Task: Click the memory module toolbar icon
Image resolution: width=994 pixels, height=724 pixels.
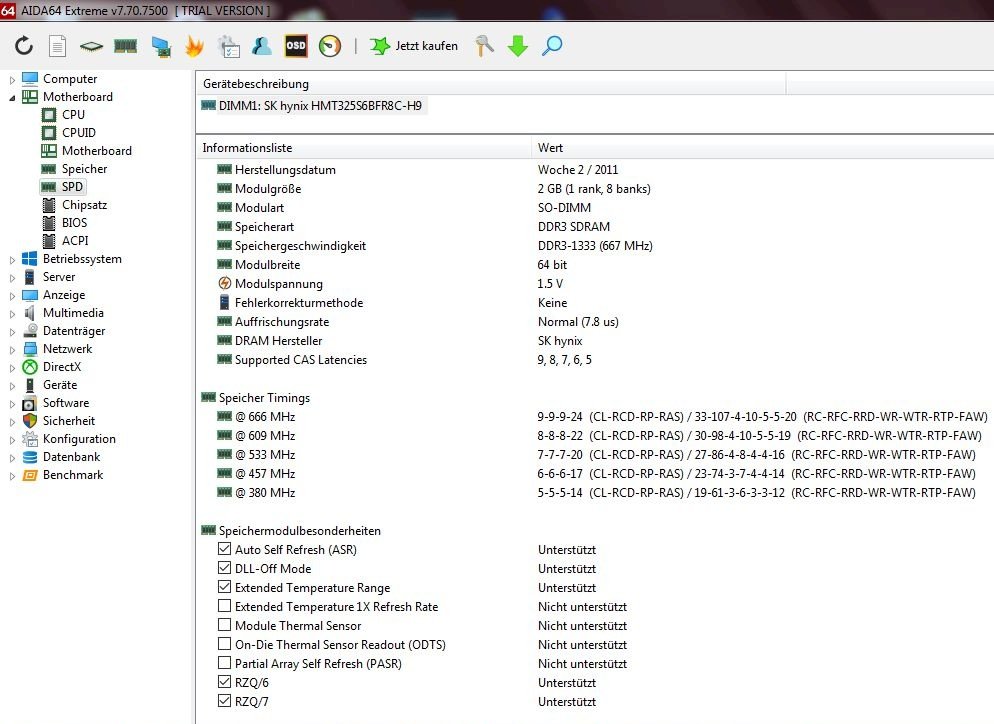Action: coord(125,46)
